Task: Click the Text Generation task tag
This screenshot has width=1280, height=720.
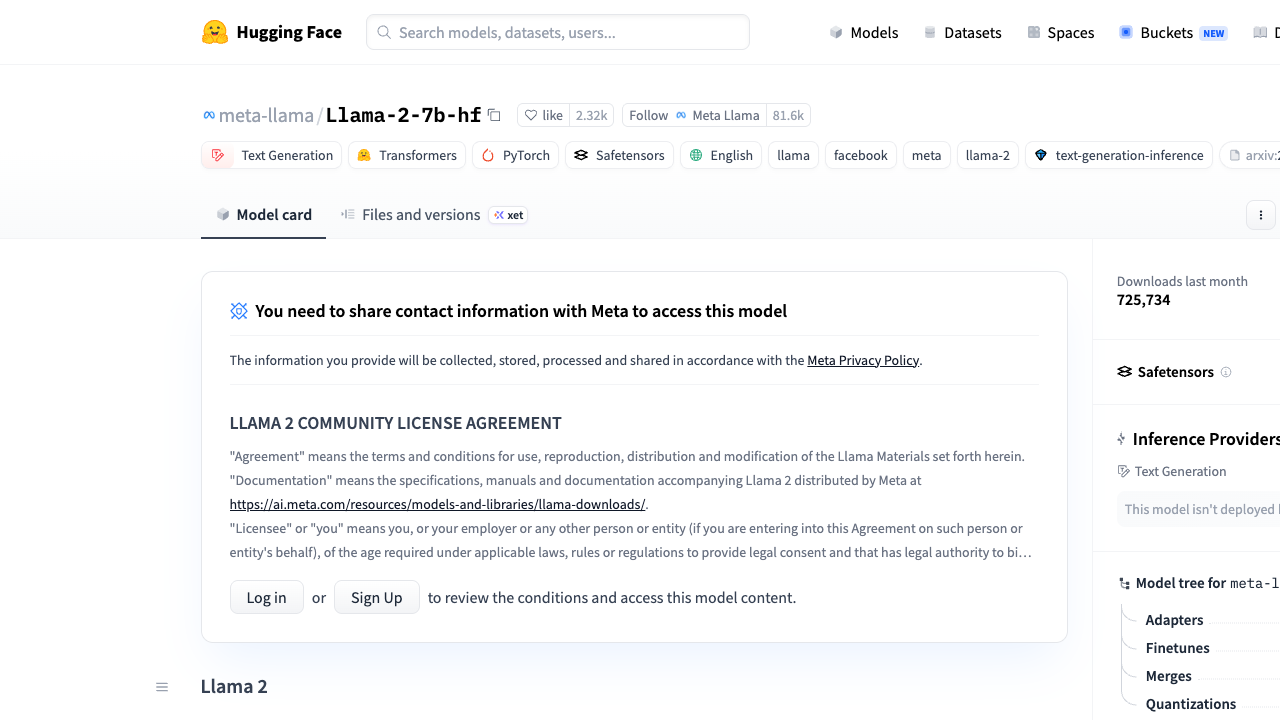Action: point(272,155)
